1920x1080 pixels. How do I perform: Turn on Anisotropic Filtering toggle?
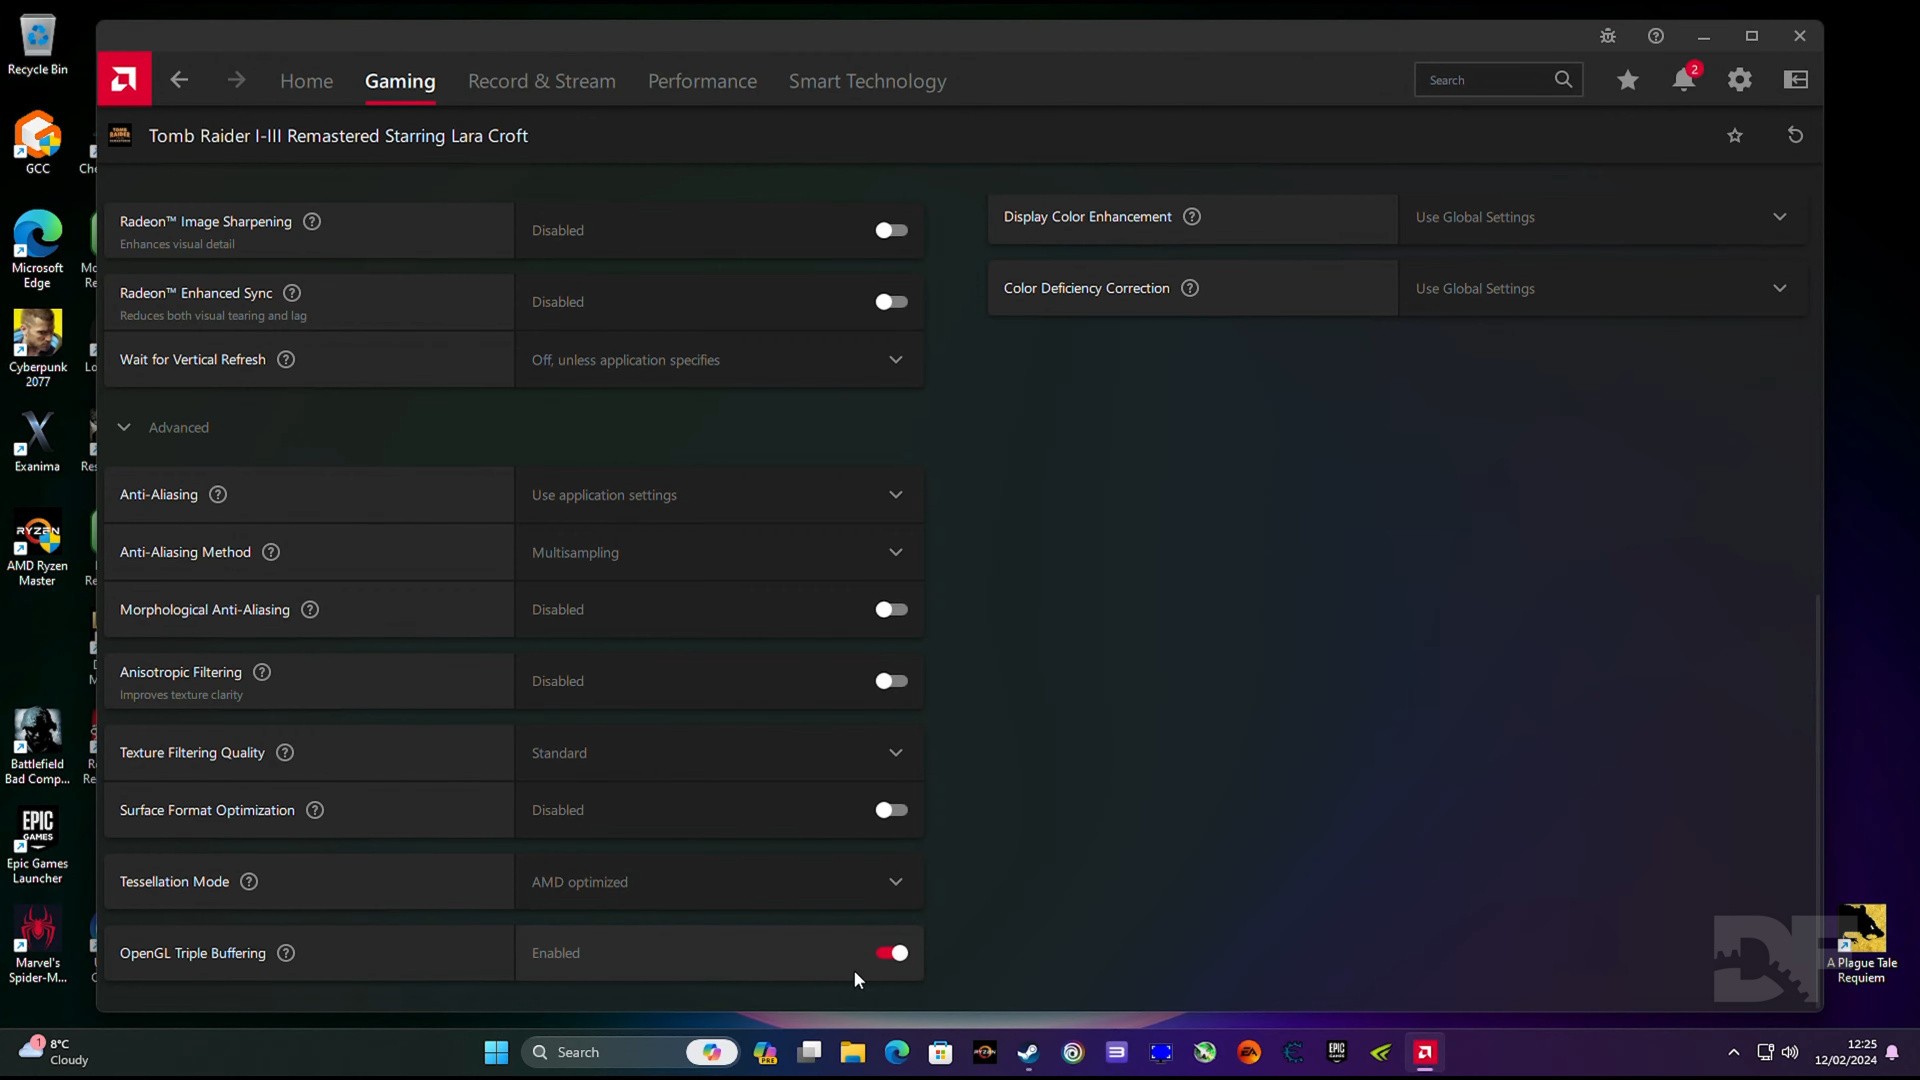tap(890, 681)
